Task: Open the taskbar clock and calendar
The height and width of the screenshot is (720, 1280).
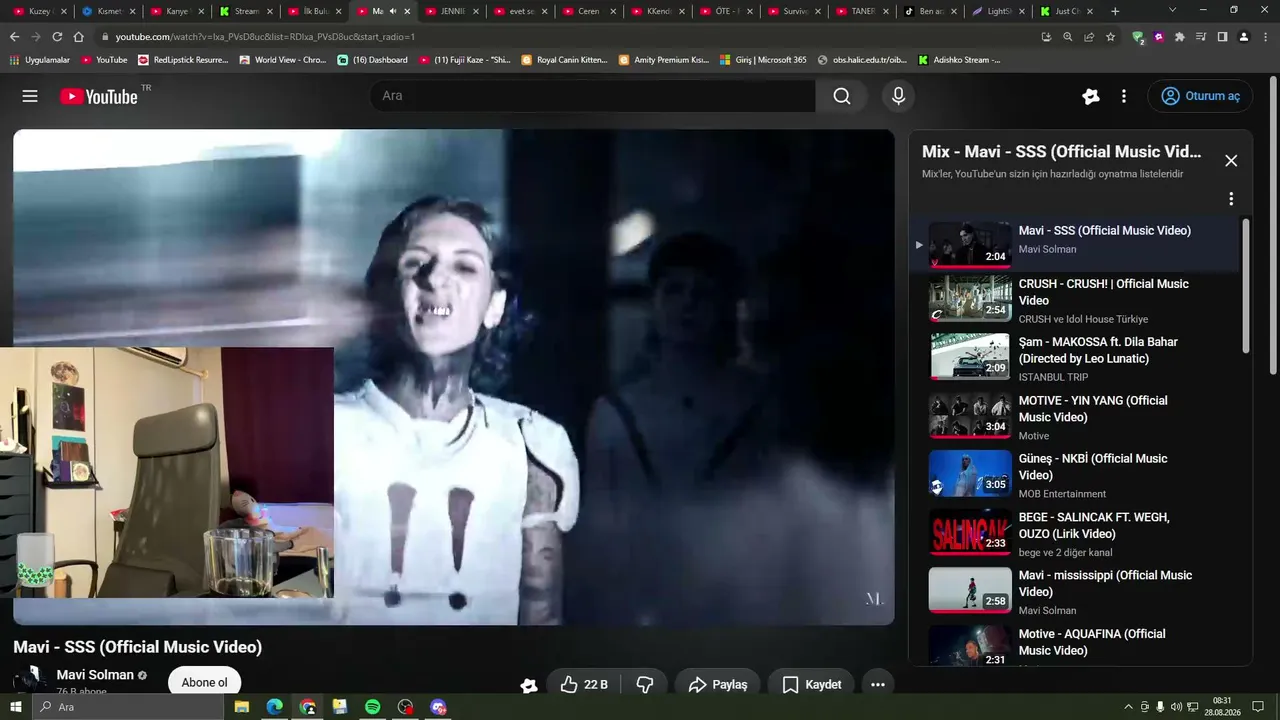Action: click(x=1222, y=707)
